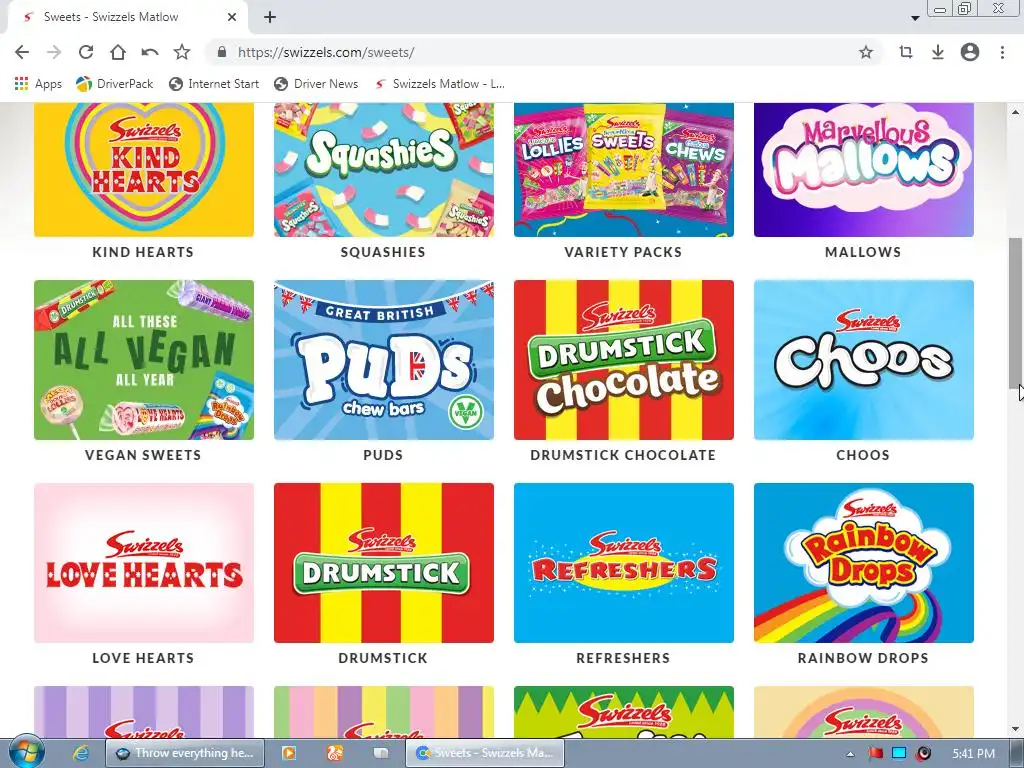Open the Great British Puds image

(x=384, y=360)
